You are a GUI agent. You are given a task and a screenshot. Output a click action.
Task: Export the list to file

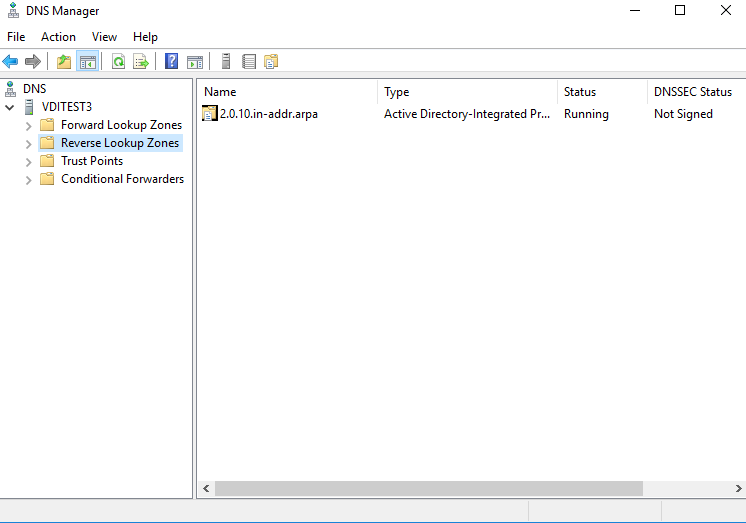click(141, 61)
